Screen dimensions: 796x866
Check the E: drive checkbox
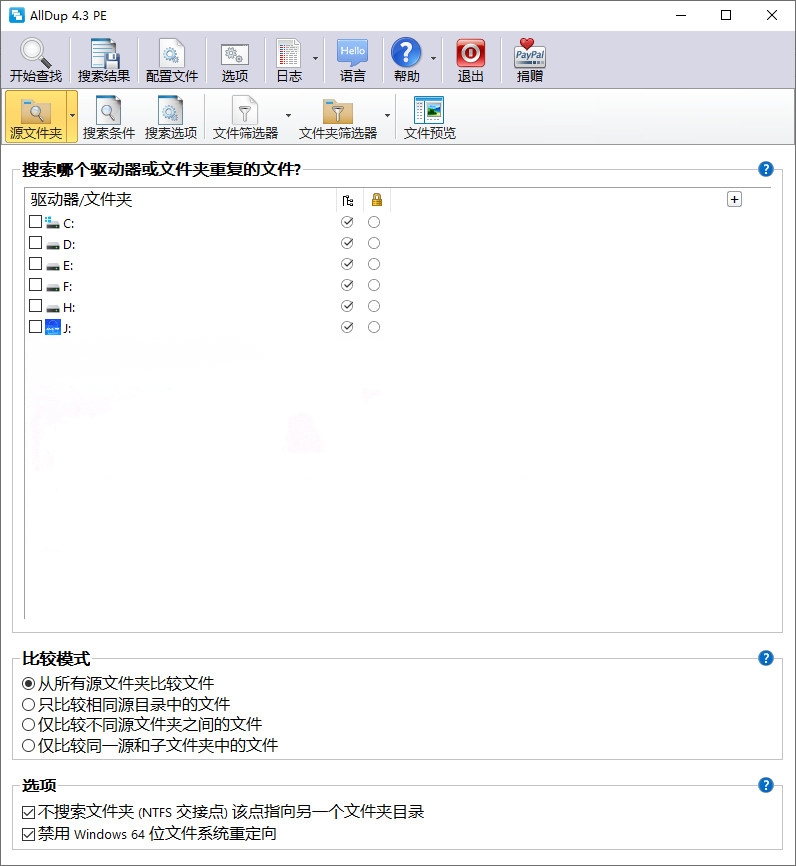click(35, 263)
